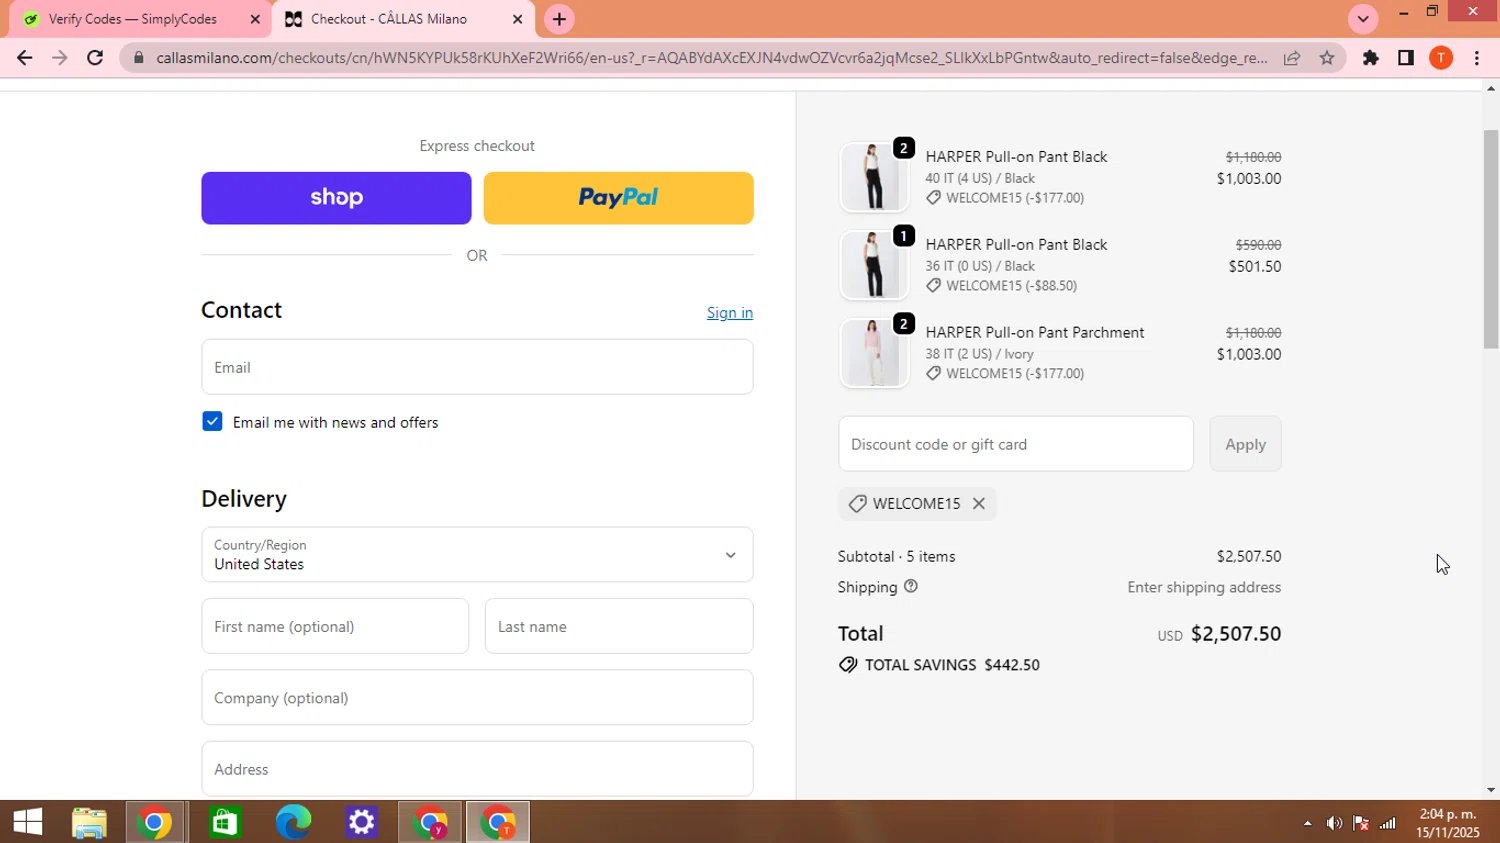
Task: Toggle the browser side panel
Action: click(1406, 58)
